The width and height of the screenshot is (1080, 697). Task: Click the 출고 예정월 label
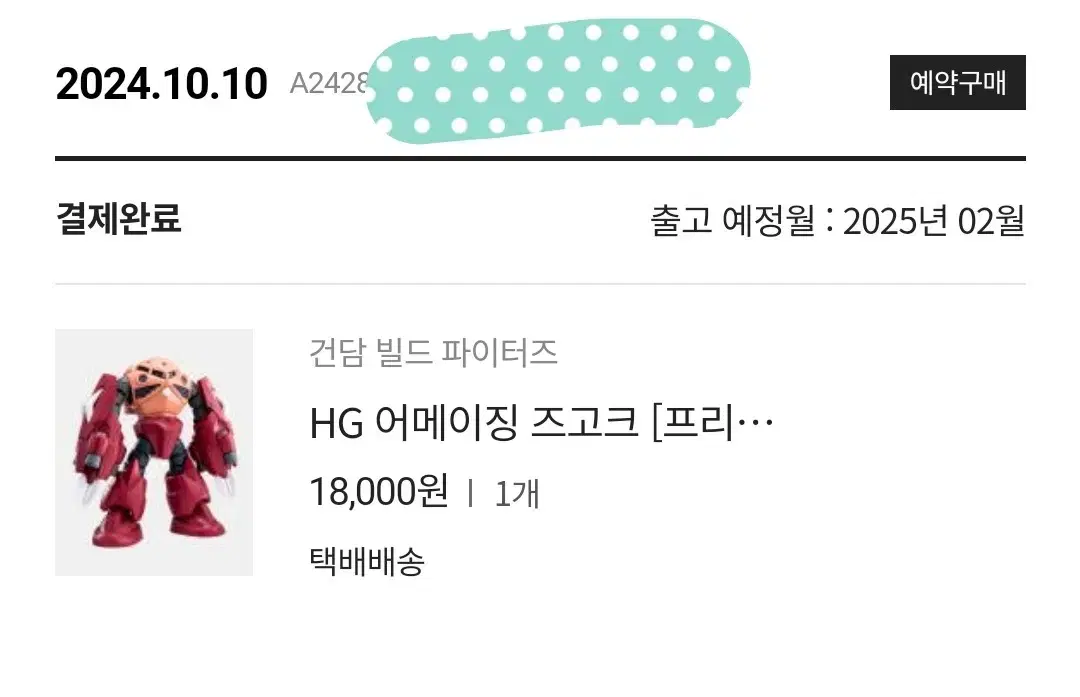(x=733, y=221)
